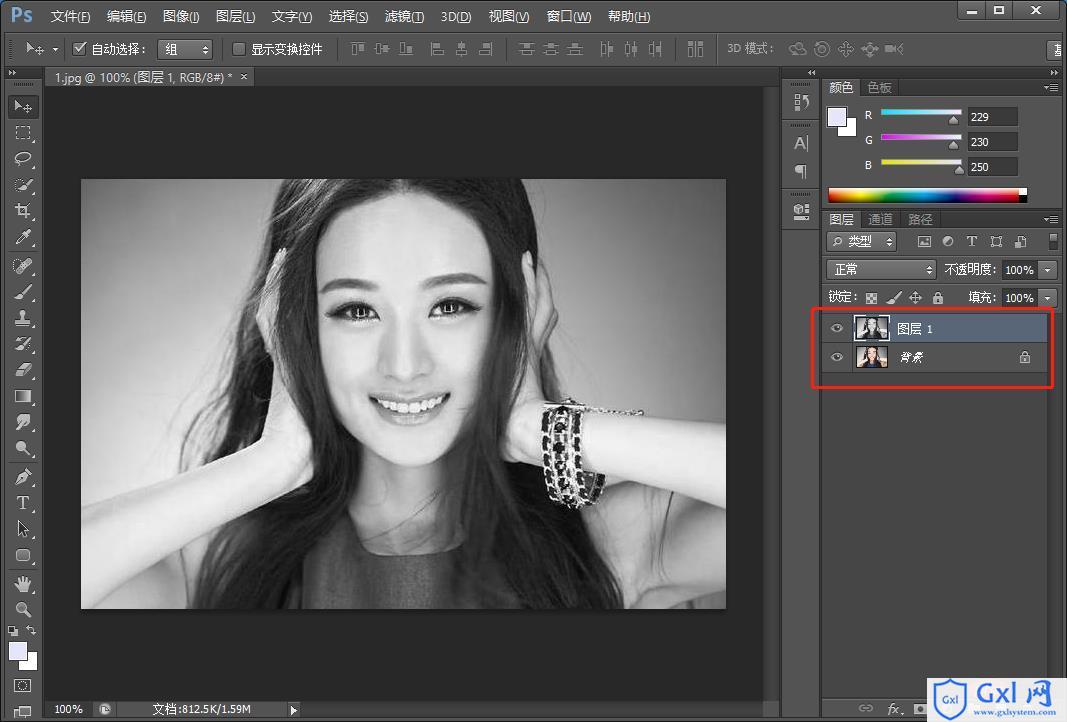Viewport: 1067px width, 722px height.
Task: Select the Move tool
Action: click(23, 107)
